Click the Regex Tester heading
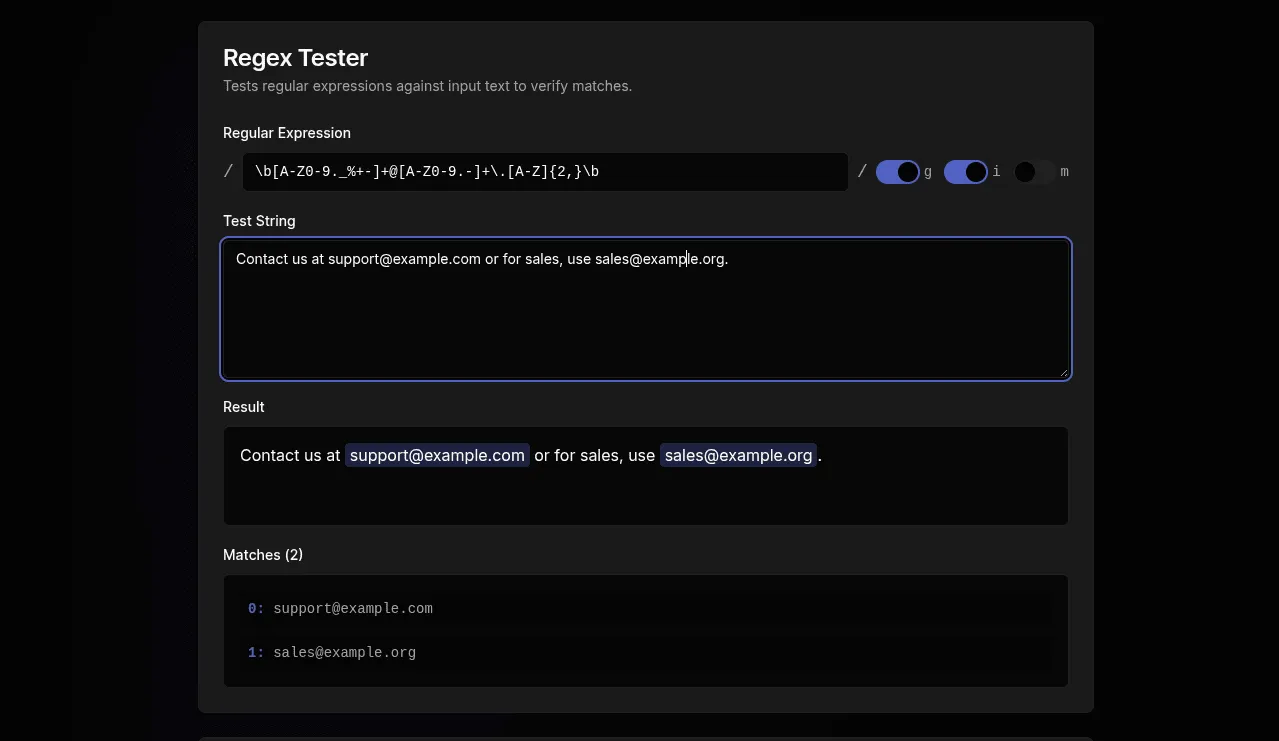 click(x=295, y=57)
